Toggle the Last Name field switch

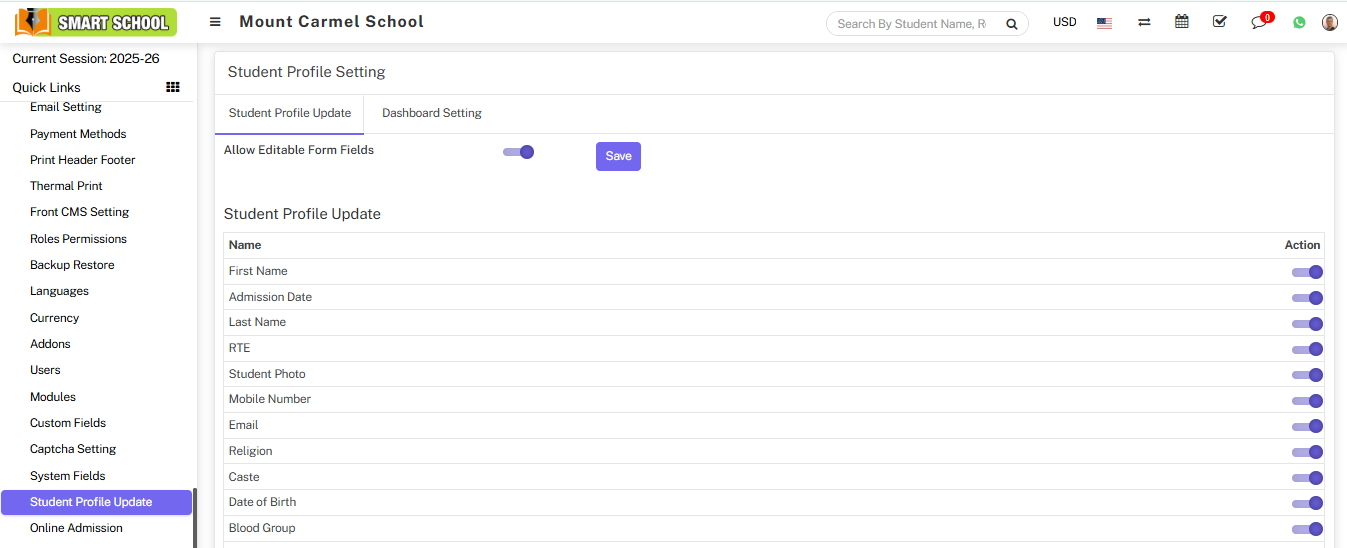(1307, 324)
